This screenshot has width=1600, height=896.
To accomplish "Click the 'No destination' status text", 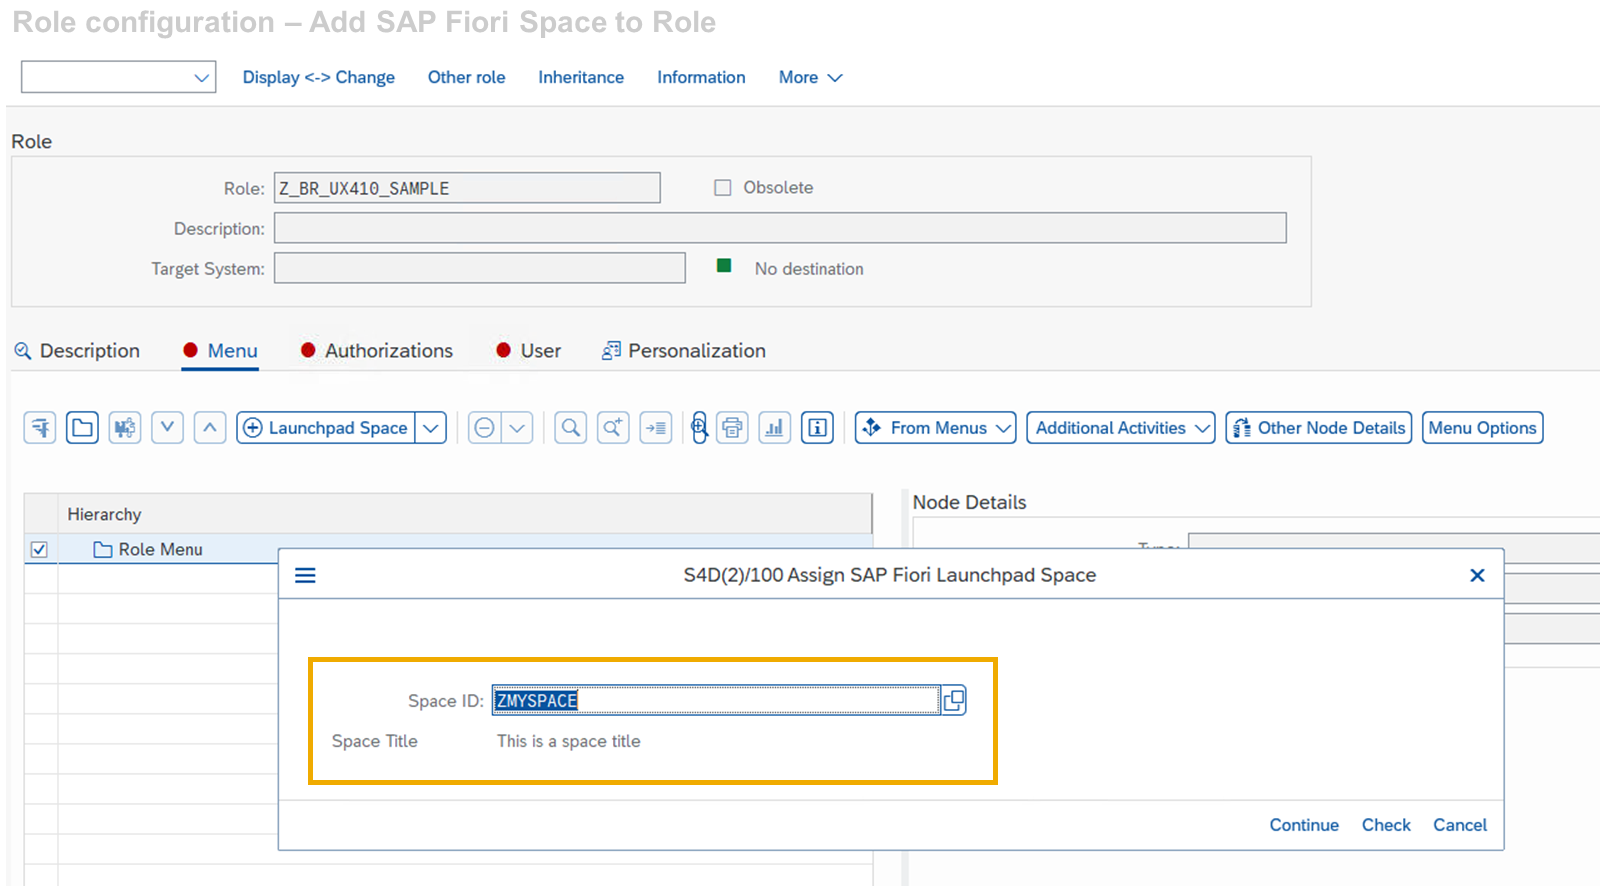I will (809, 269).
